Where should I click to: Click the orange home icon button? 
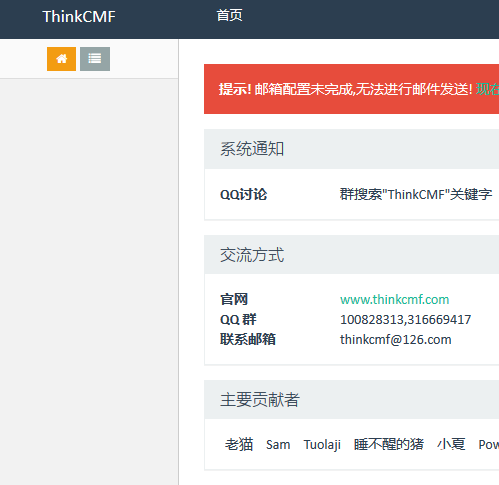[x=61, y=59]
